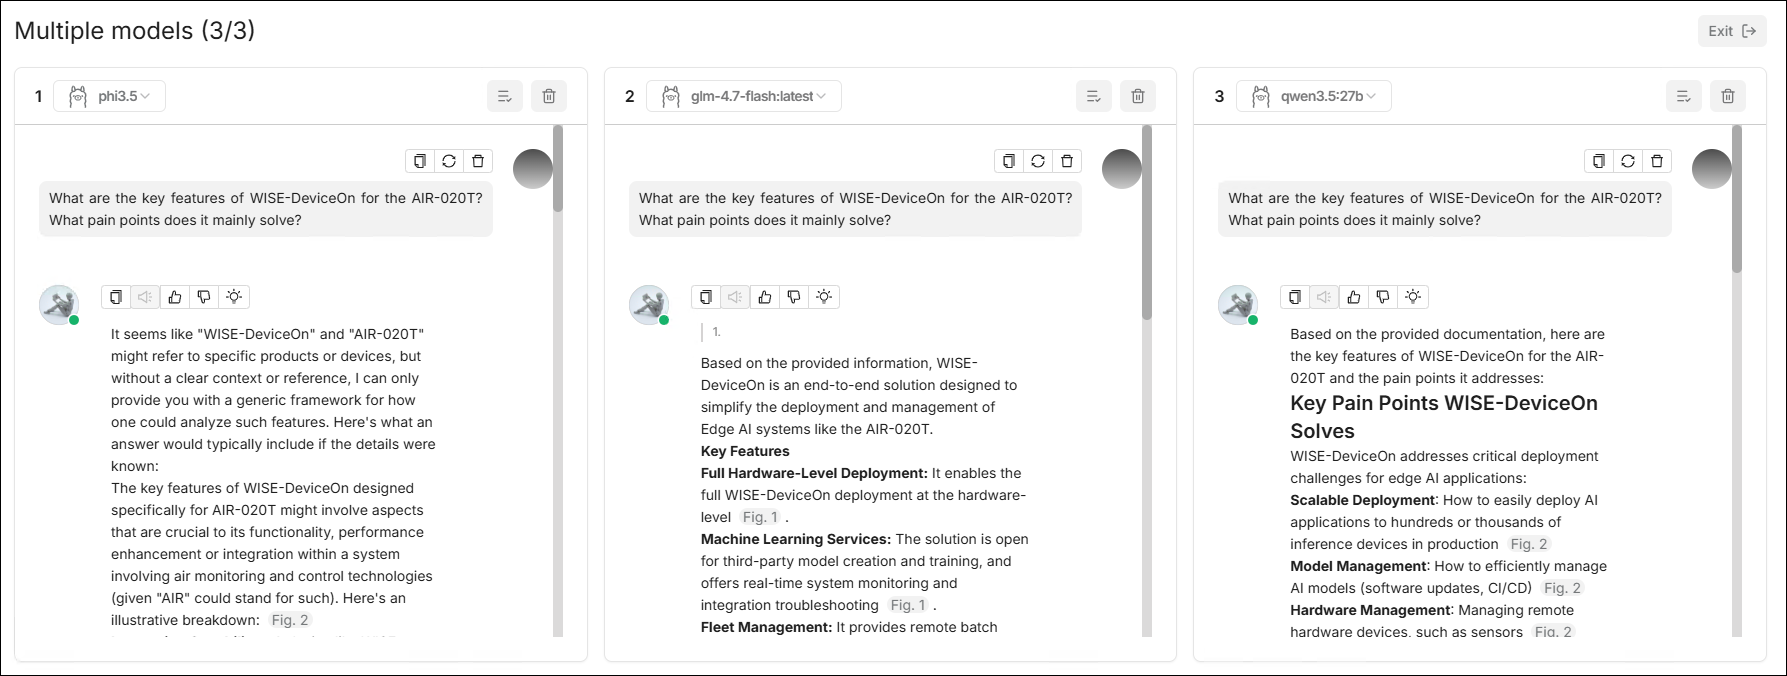Open Fig. 2 after Scalable Deployment paragraph
Image resolution: width=1787 pixels, height=676 pixels.
click(x=1529, y=544)
